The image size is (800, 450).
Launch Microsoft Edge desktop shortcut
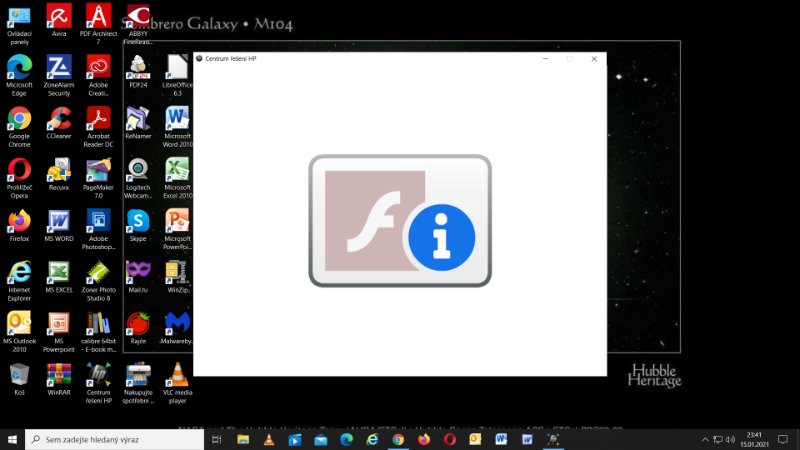click(19, 76)
